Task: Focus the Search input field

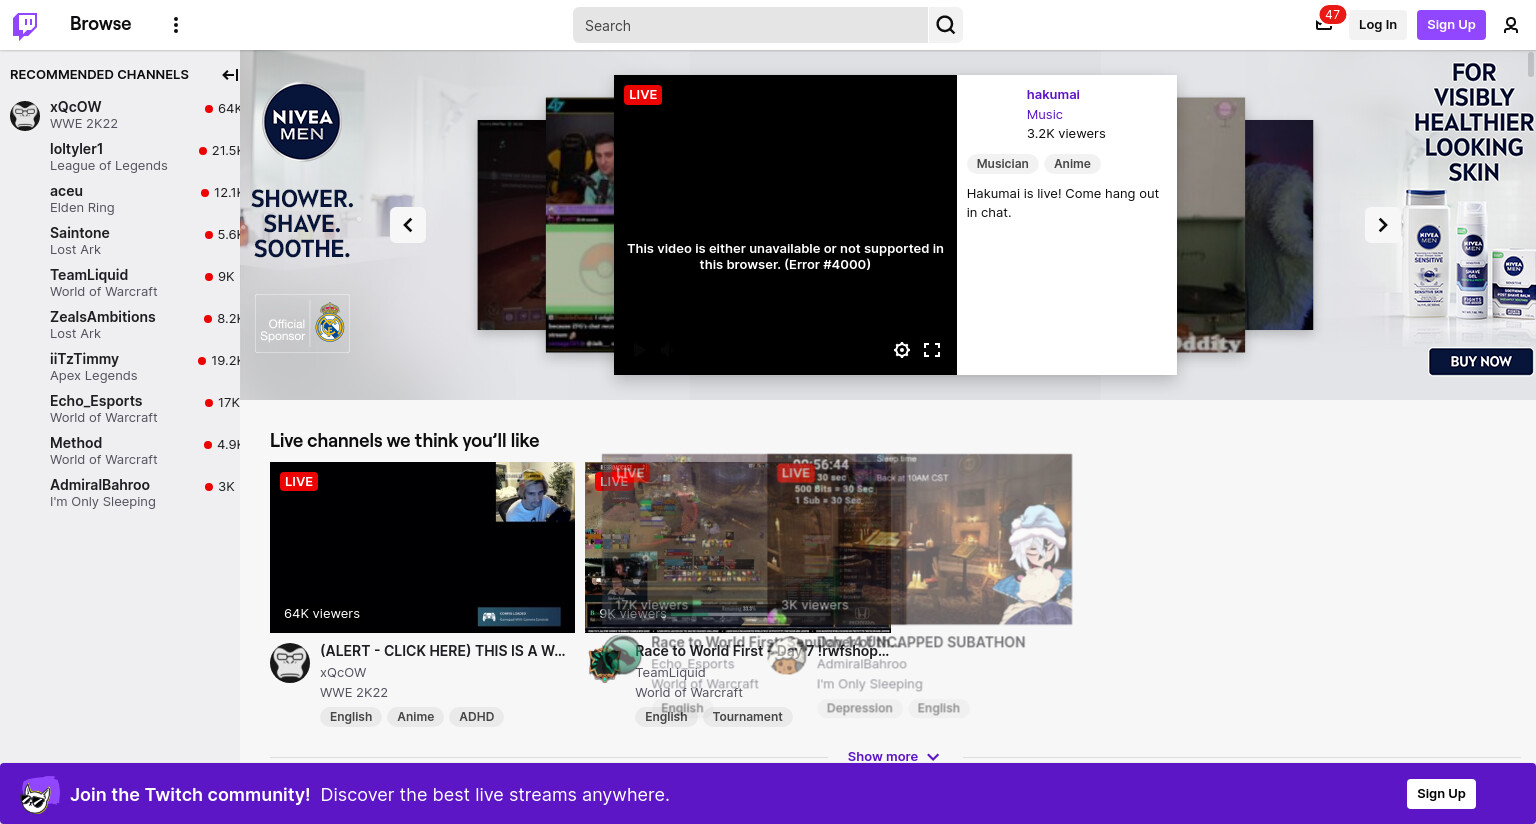Action: (750, 25)
